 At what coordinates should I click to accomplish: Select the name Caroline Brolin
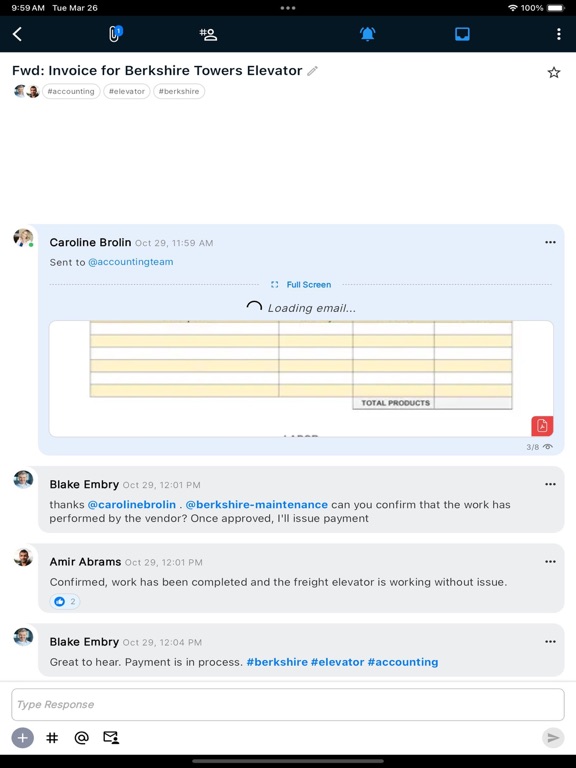click(x=91, y=242)
